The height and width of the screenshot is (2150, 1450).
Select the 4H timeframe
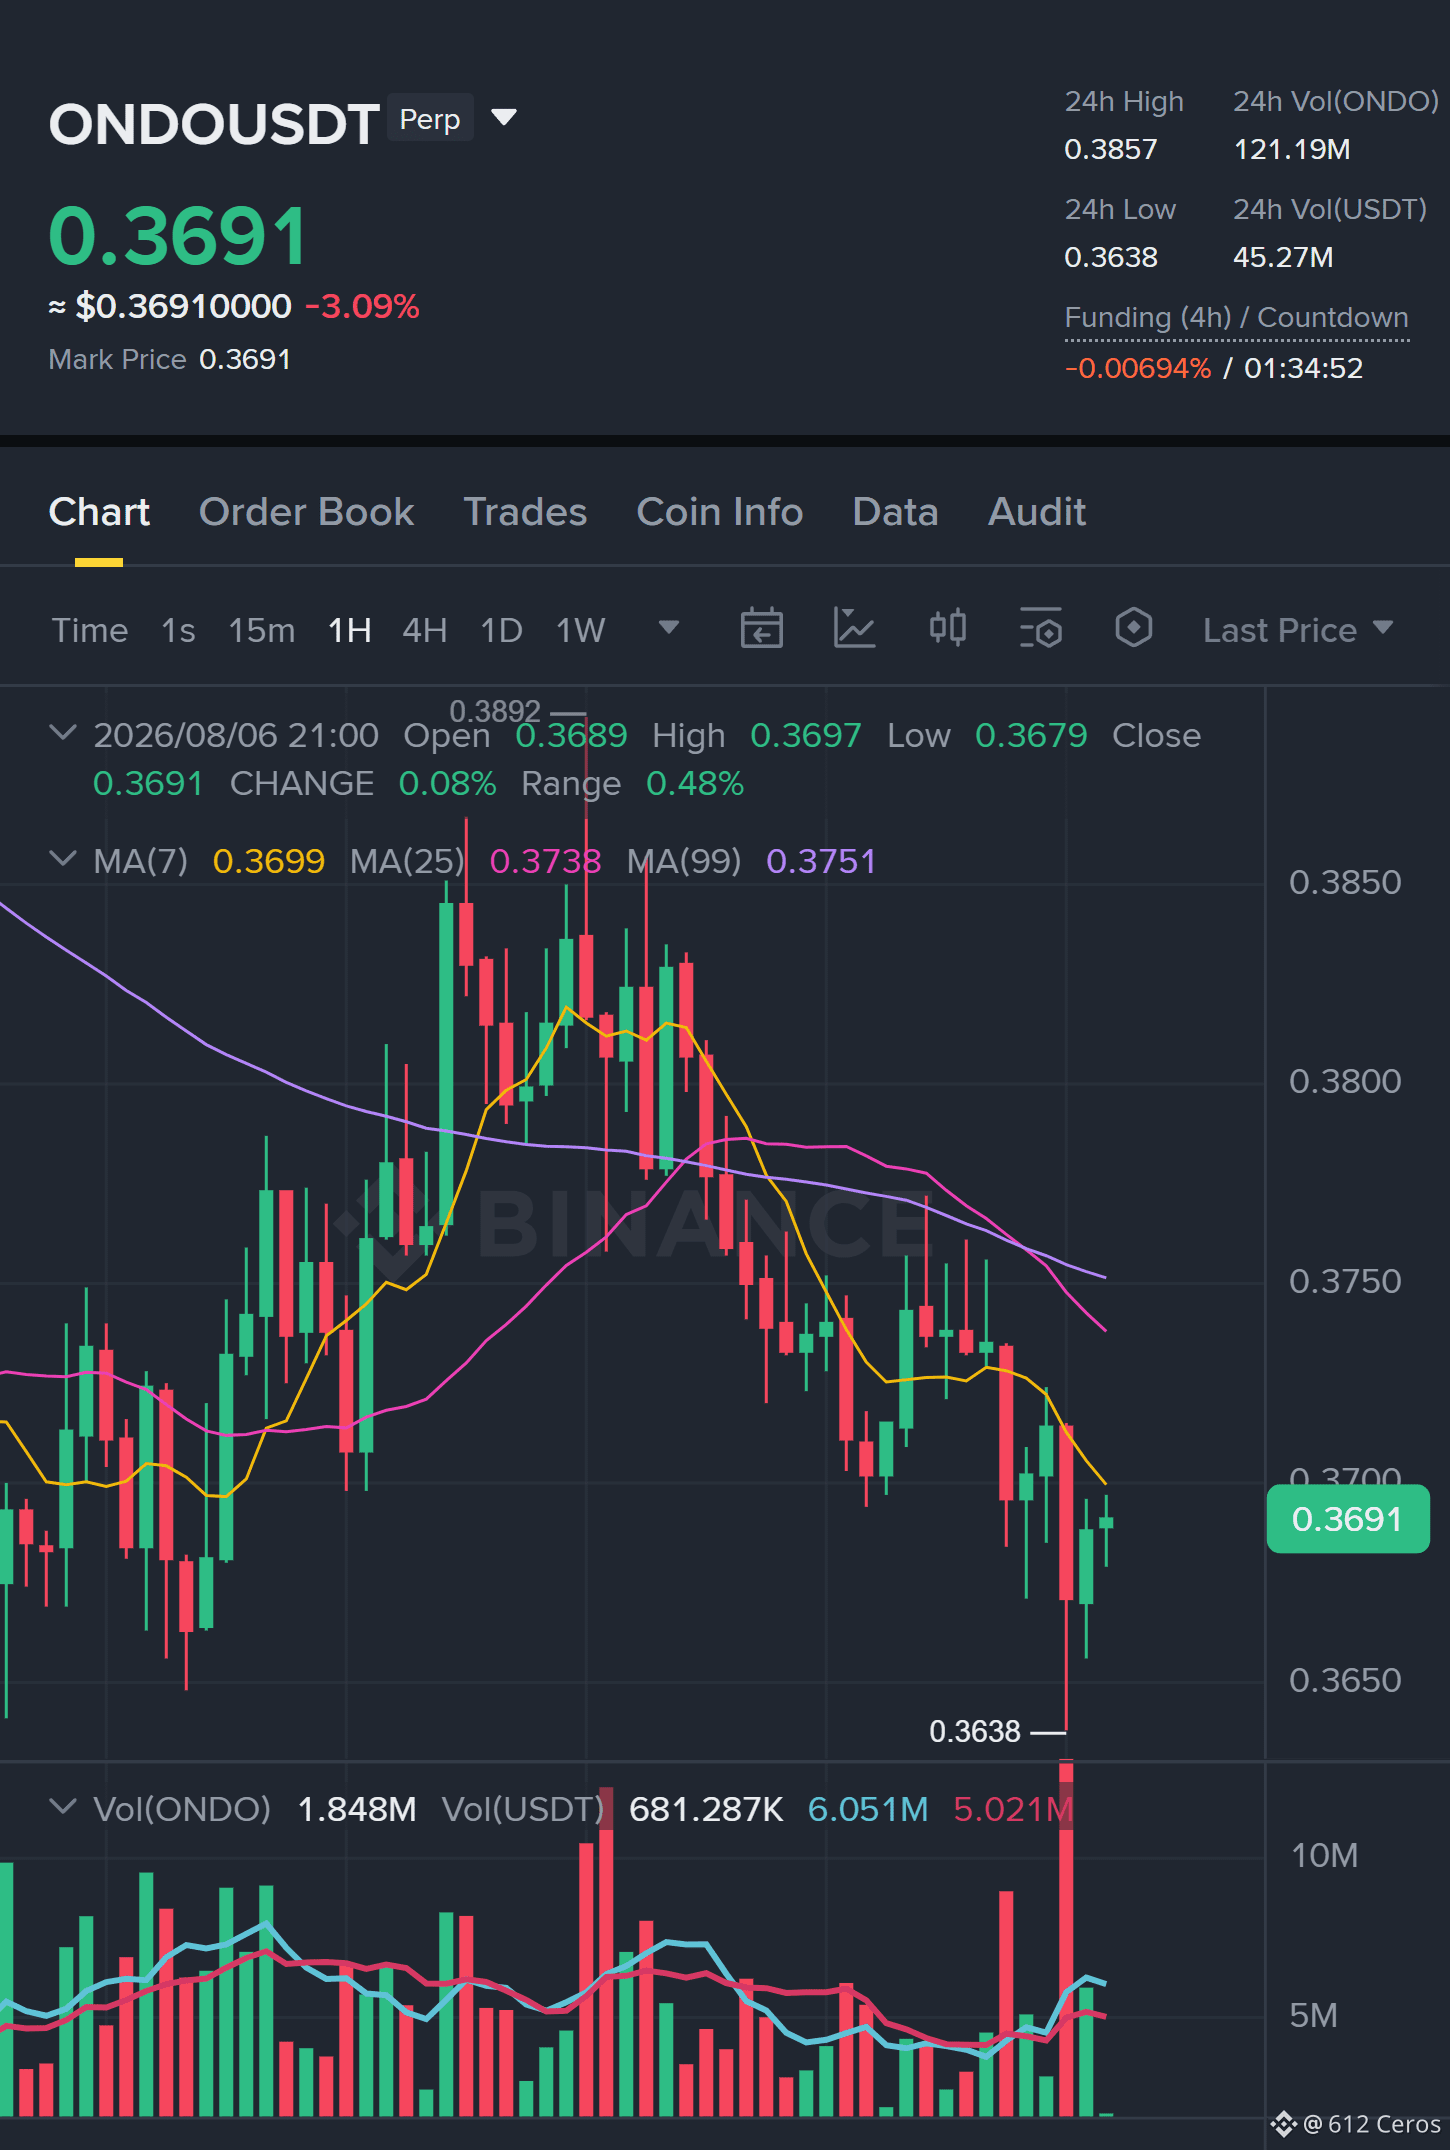(425, 630)
